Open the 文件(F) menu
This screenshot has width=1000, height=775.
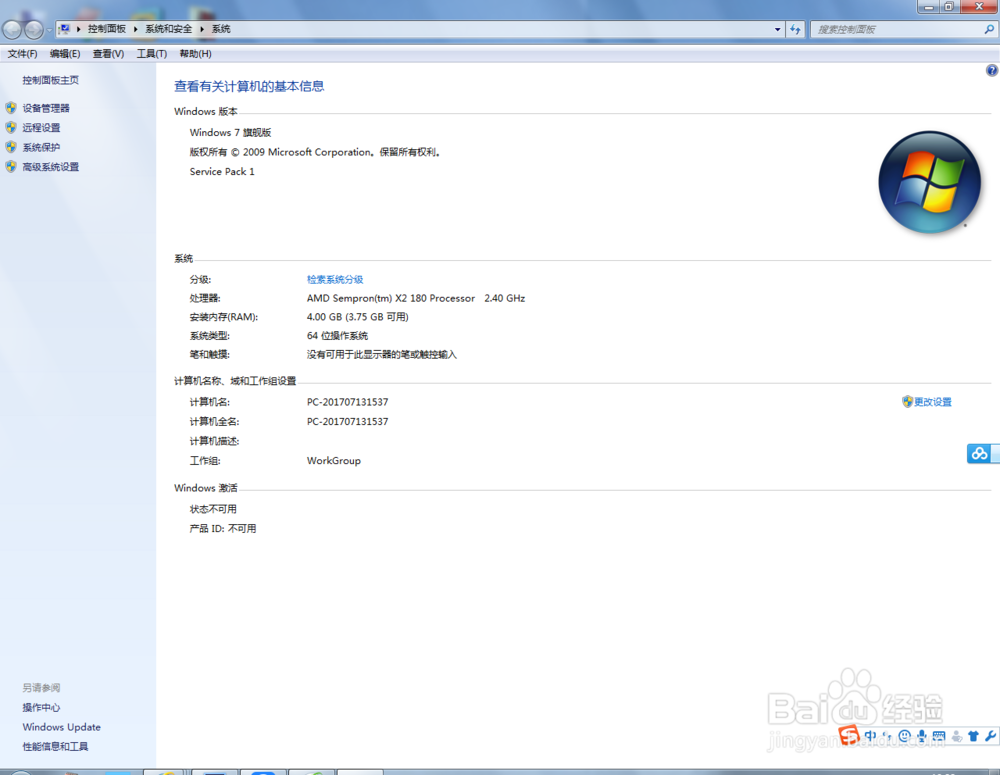point(22,54)
